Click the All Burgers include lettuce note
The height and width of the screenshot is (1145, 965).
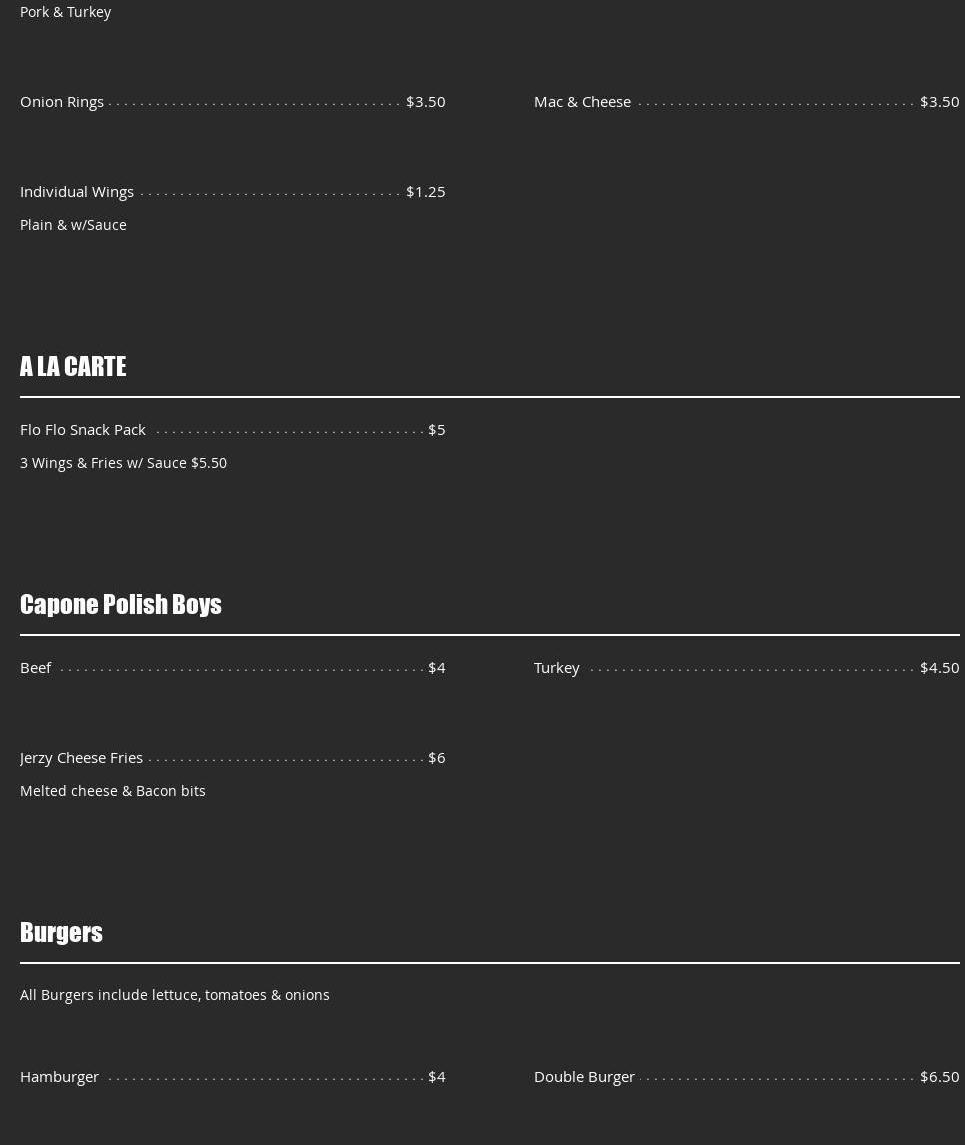(x=175, y=994)
